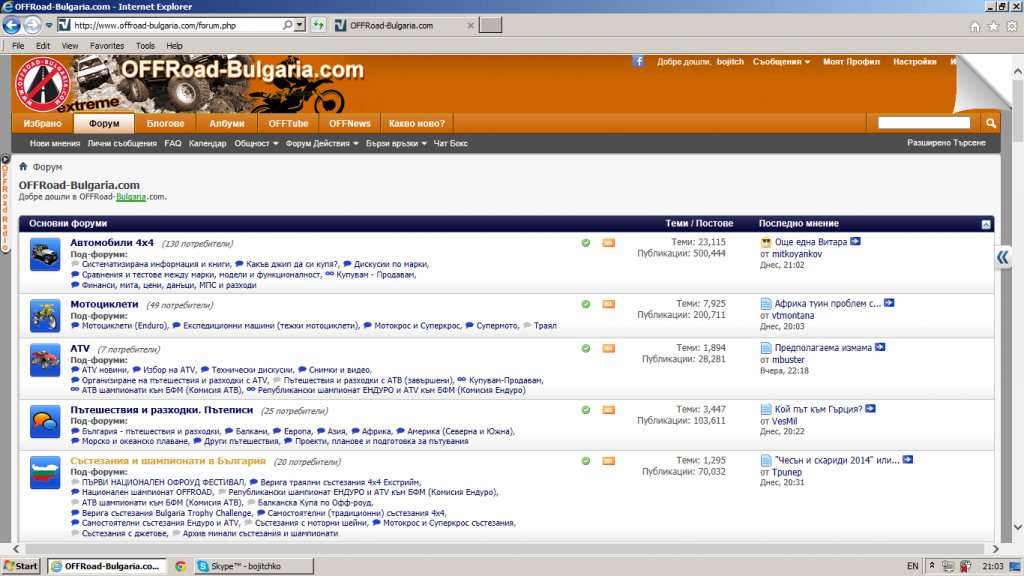Screen dimensions: 1024x576
Task: Open the Бързи връзки dropdown
Action: click(x=396, y=143)
